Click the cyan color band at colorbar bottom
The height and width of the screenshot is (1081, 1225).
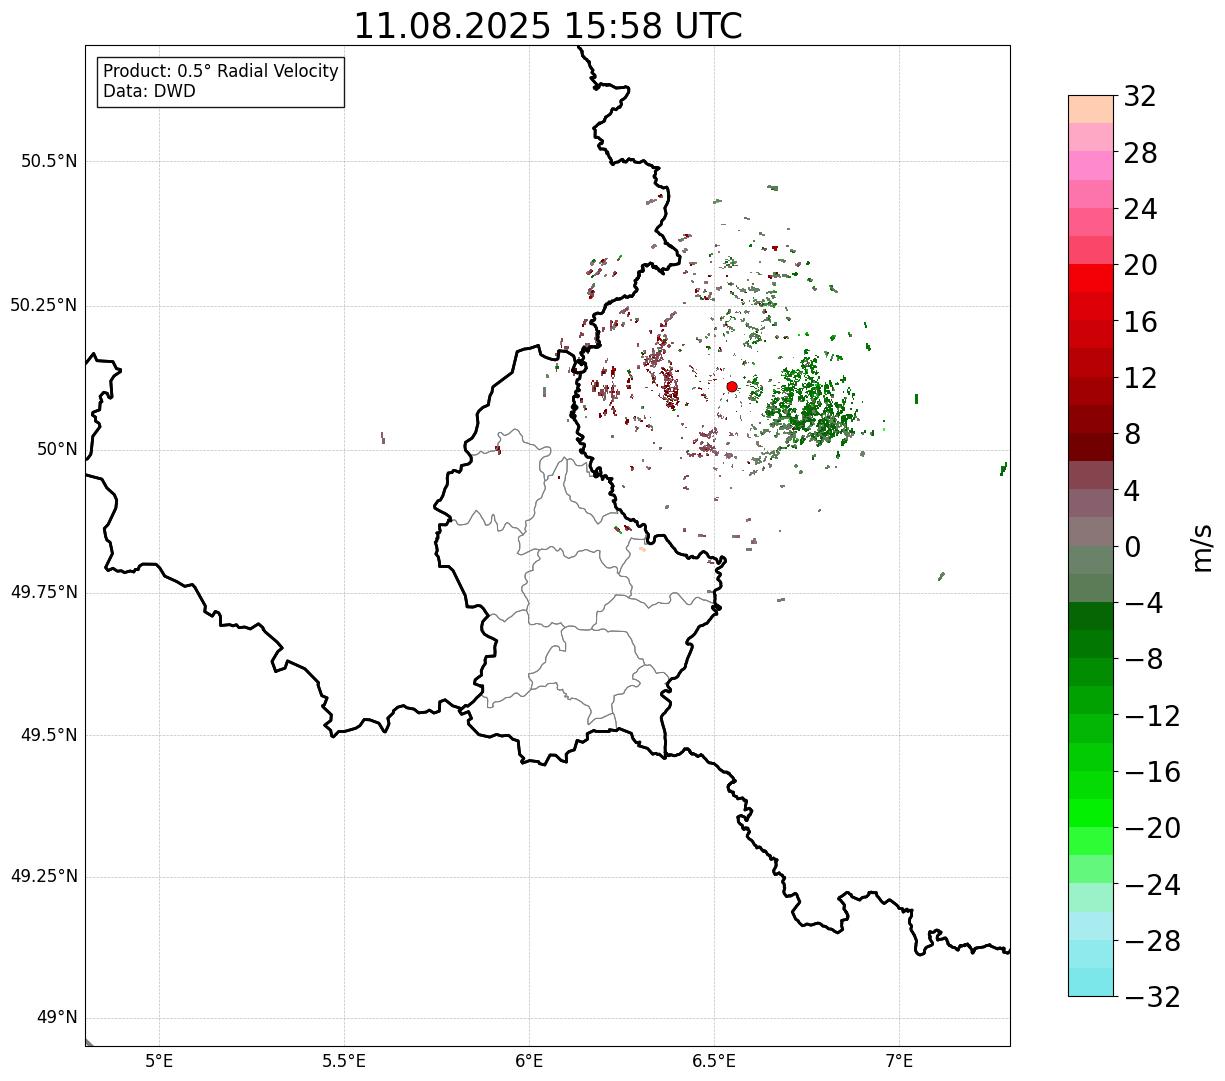click(1091, 982)
